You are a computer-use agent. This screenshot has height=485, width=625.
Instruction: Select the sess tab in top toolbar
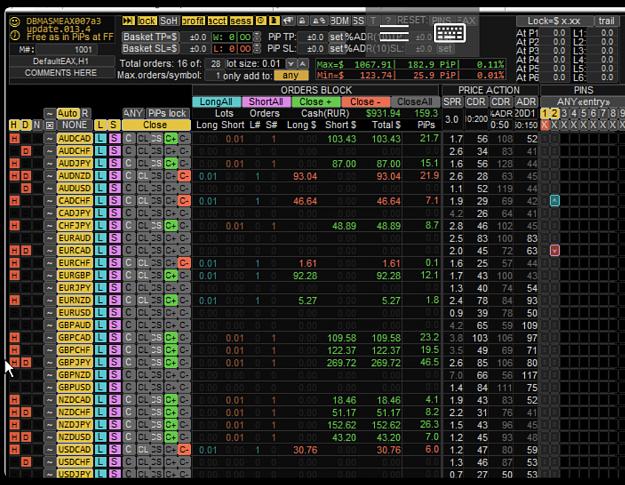[241, 21]
